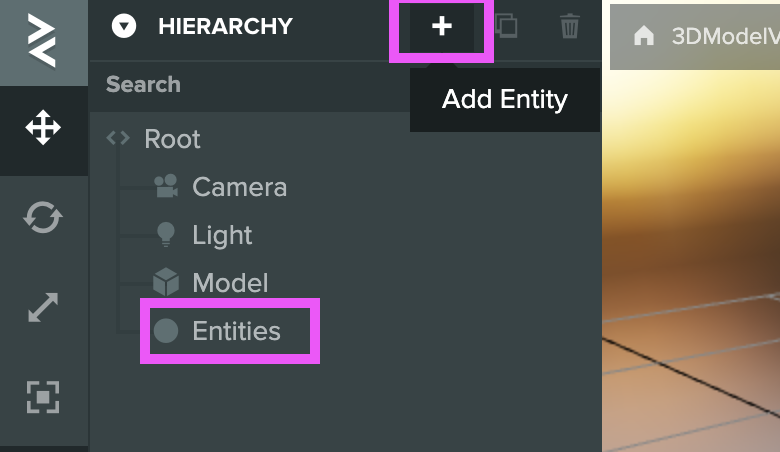Screen dimensions: 780x452
Task: Select the Light entity
Action: (x=222, y=235)
